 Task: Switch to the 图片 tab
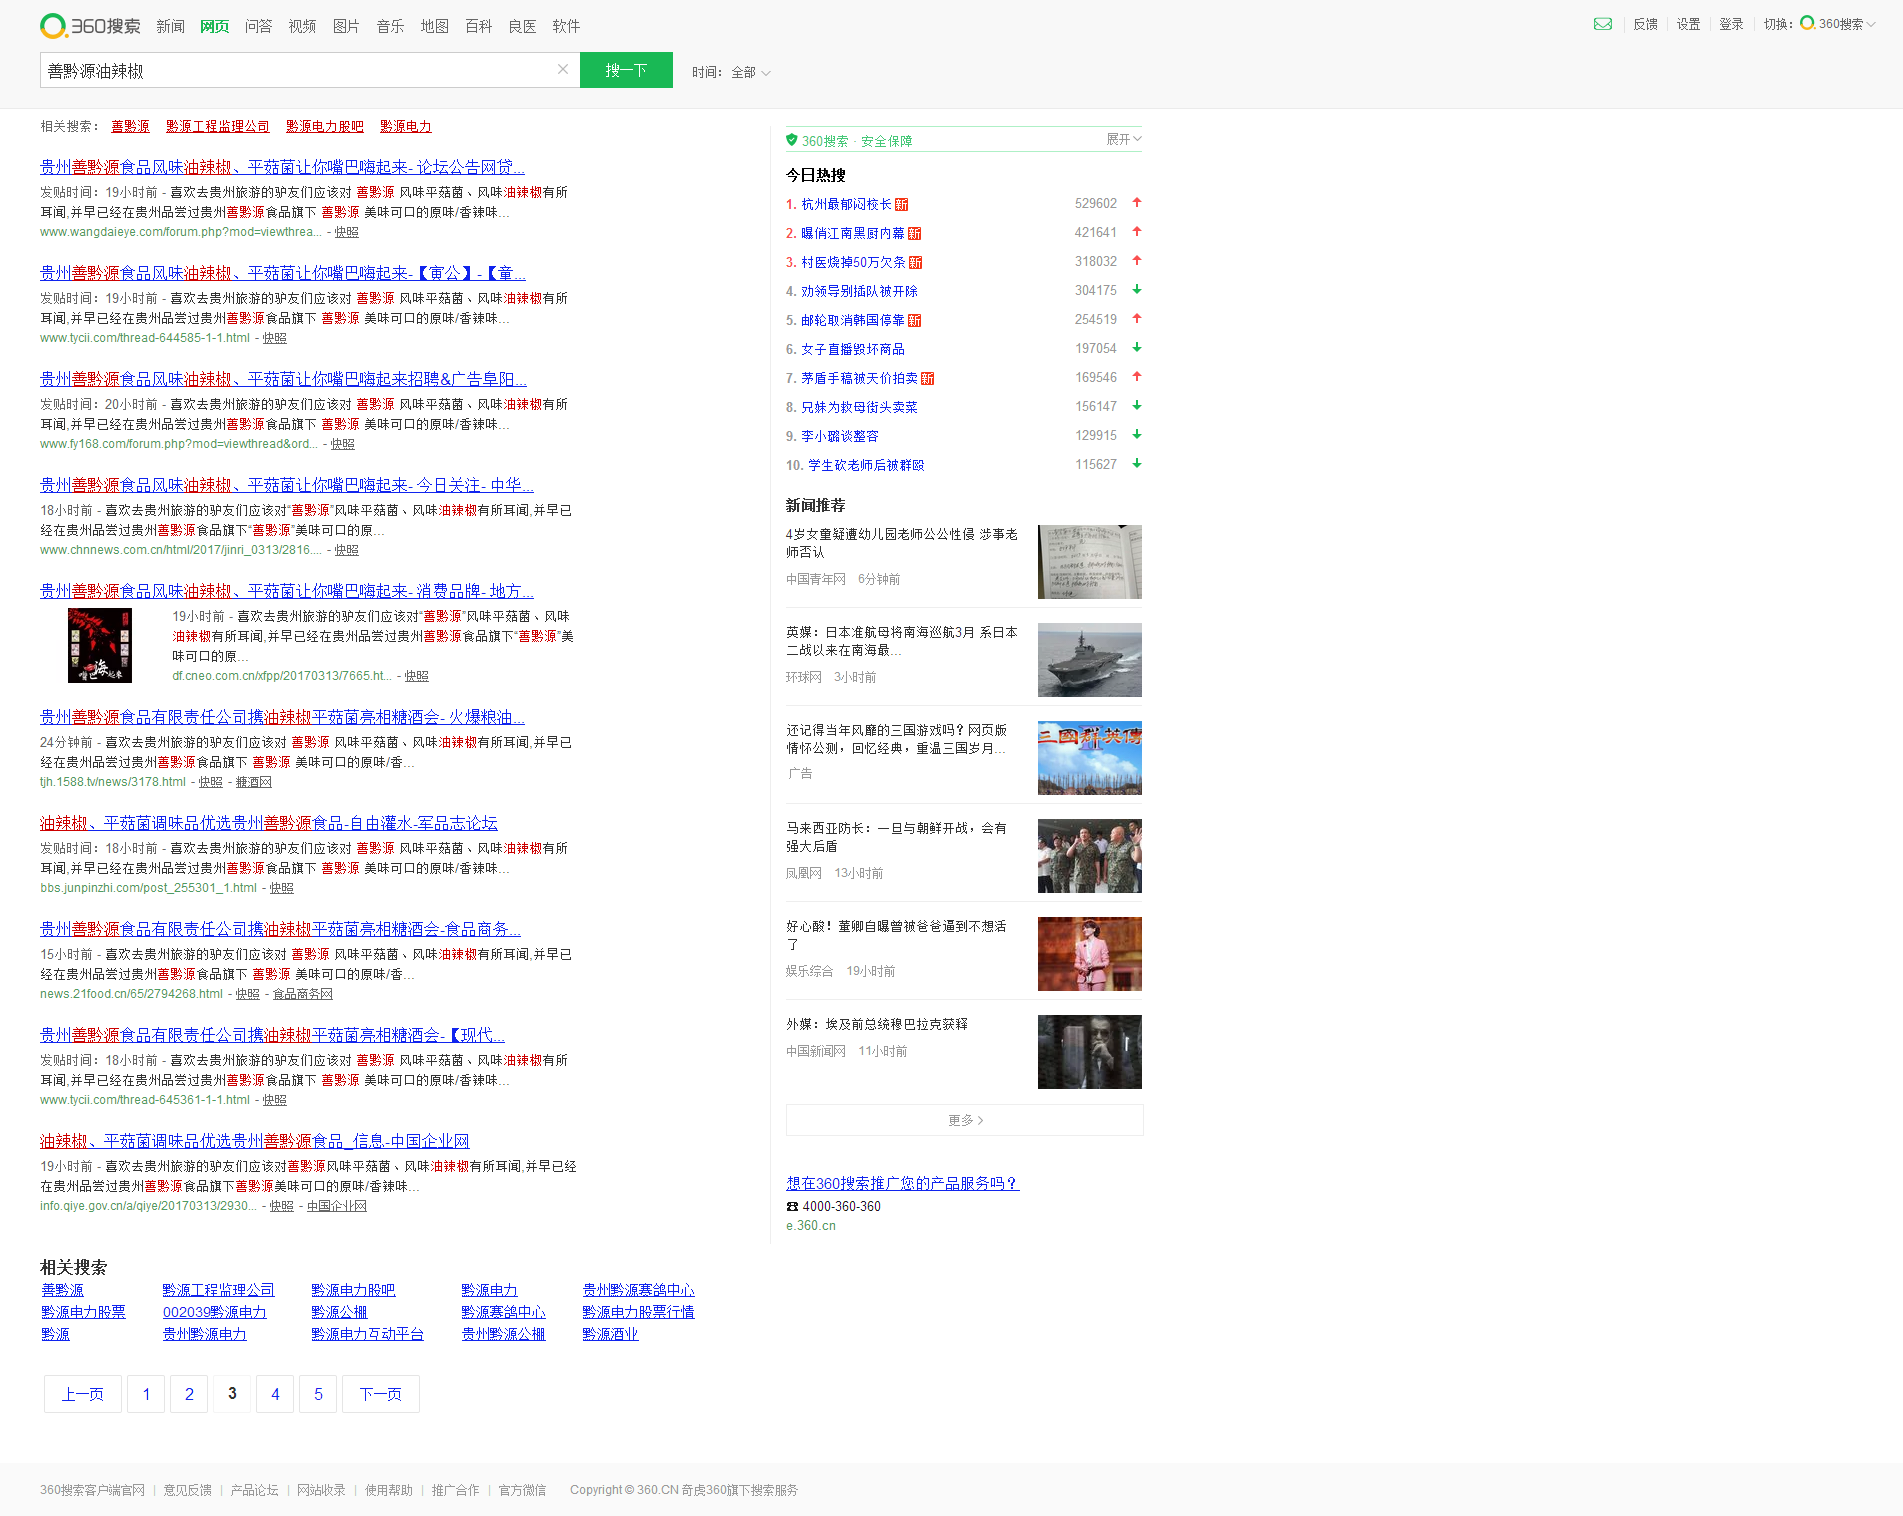point(346,26)
